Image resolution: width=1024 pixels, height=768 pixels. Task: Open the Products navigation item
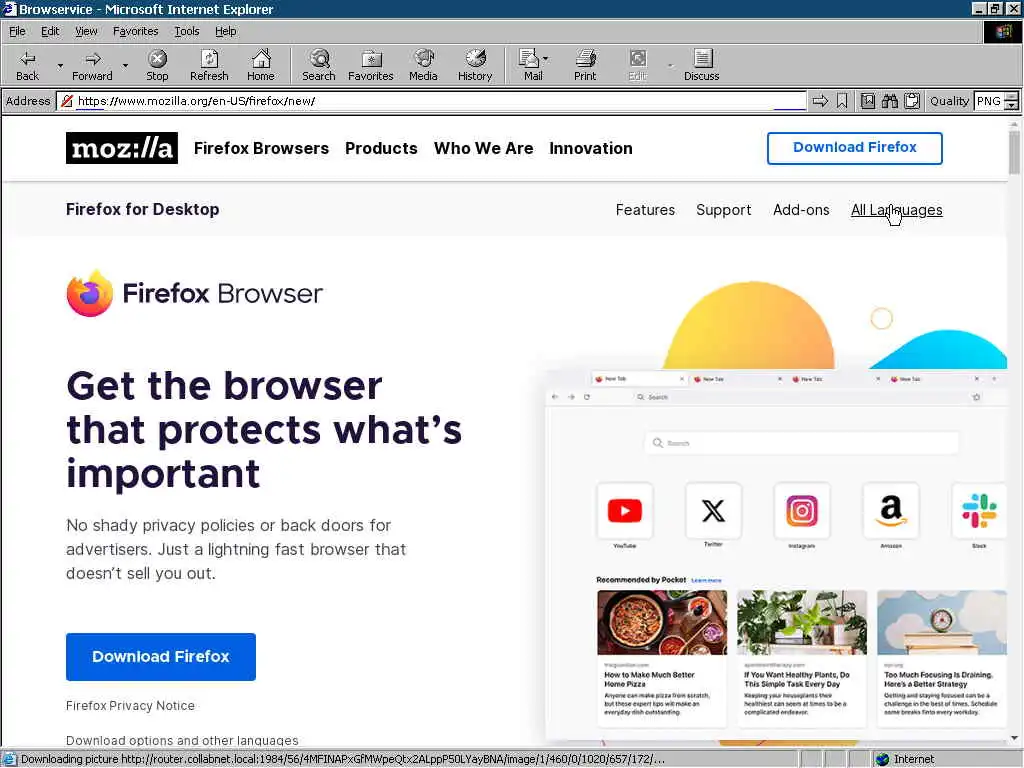pos(381,148)
